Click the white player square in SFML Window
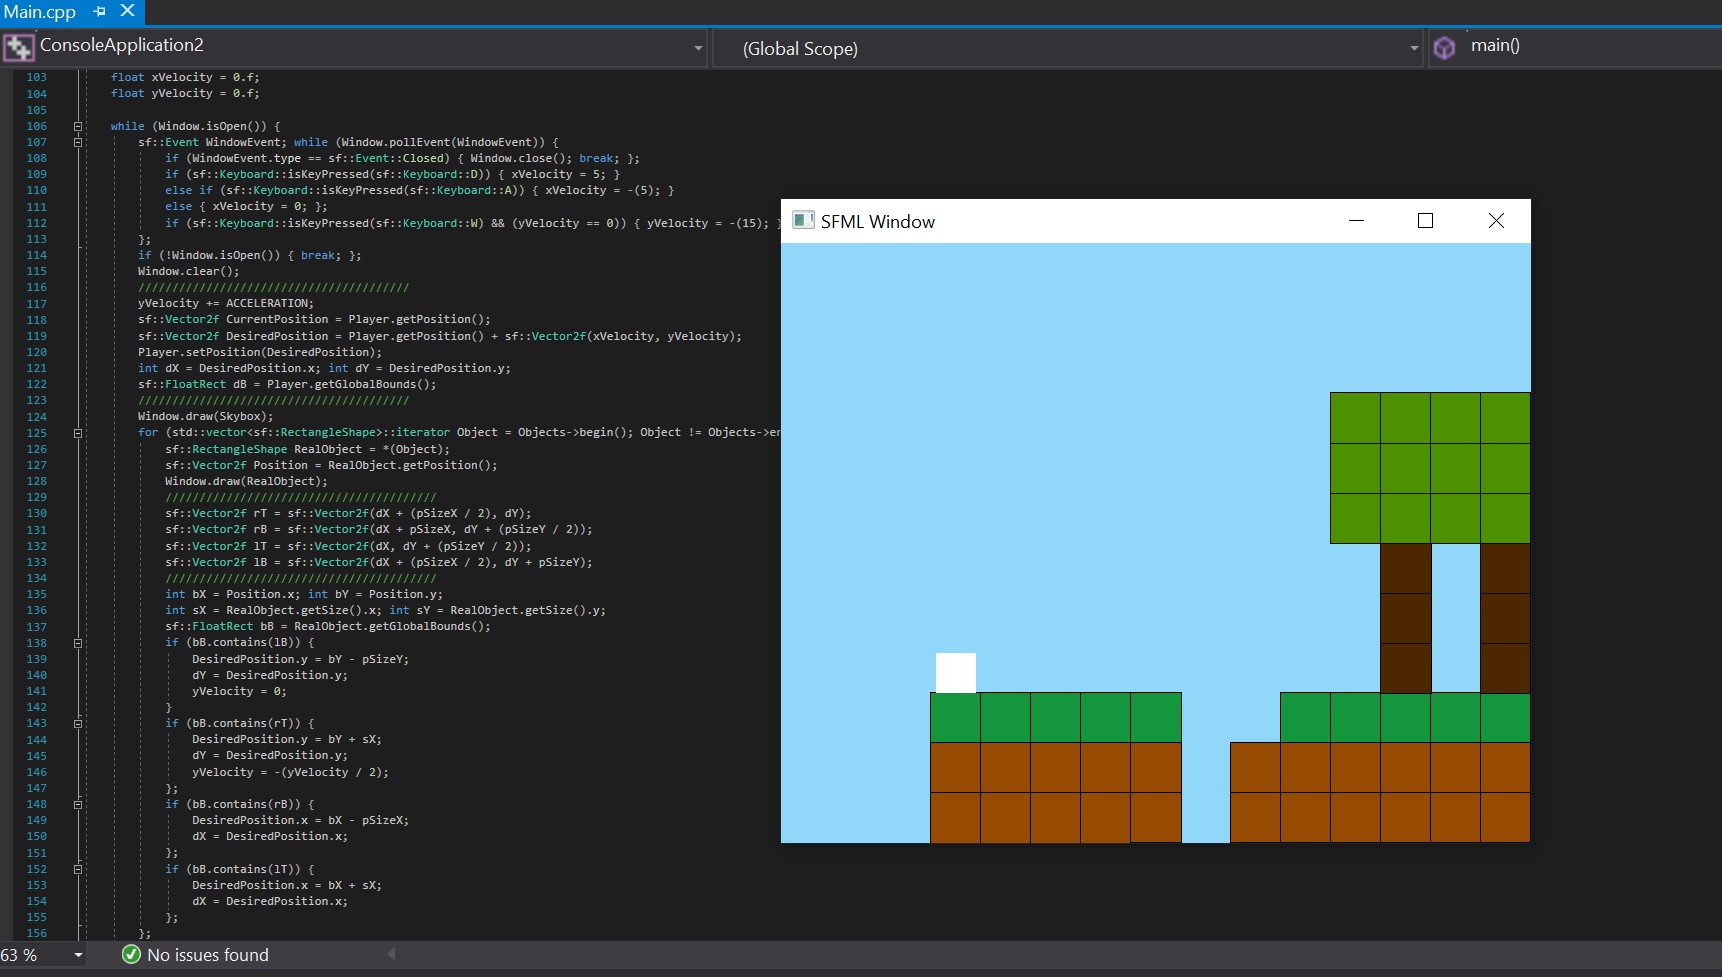This screenshot has width=1722, height=977. [x=956, y=673]
